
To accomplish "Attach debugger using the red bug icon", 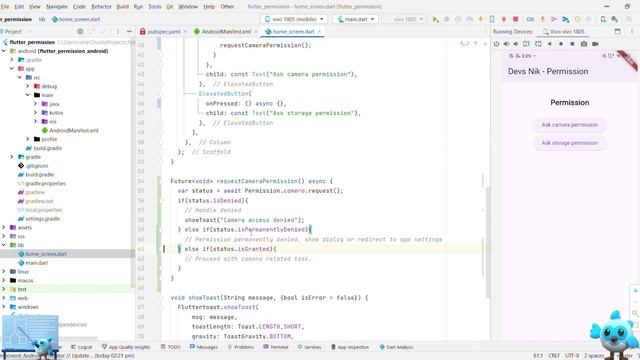I will tap(504, 19).
